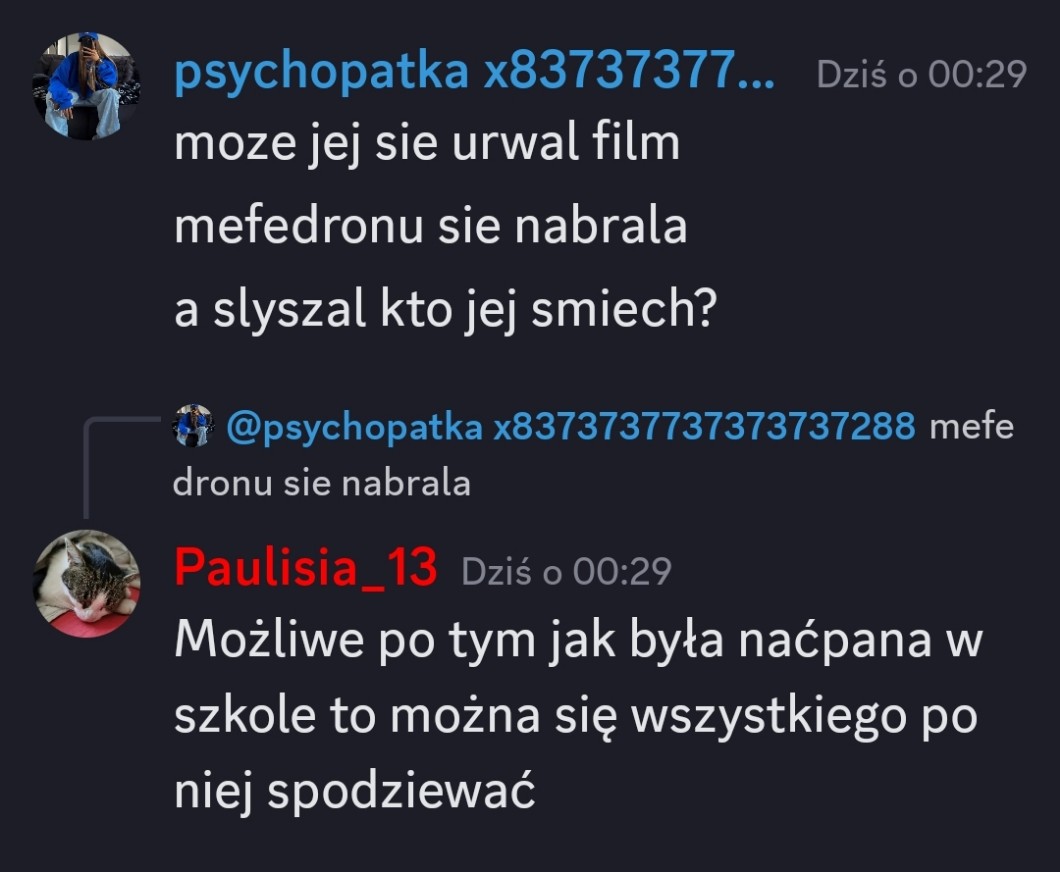The height and width of the screenshot is (872, 1060).
Task: Select message 'mefedronu sie nabrala'
Action: tap(431, 226)
